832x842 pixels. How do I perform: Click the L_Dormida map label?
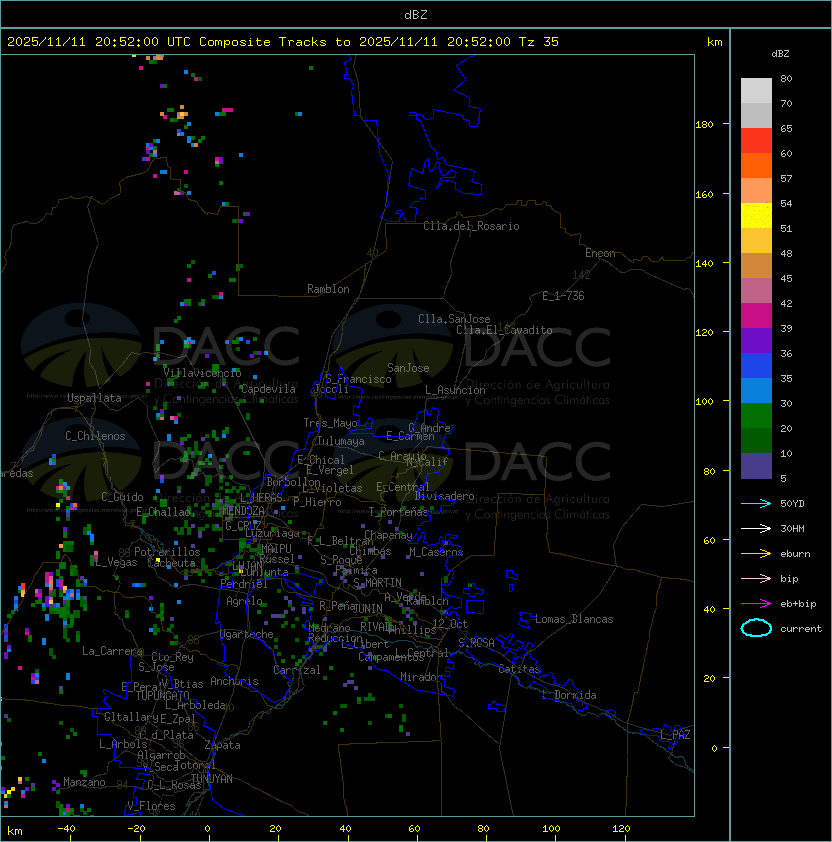569,695
